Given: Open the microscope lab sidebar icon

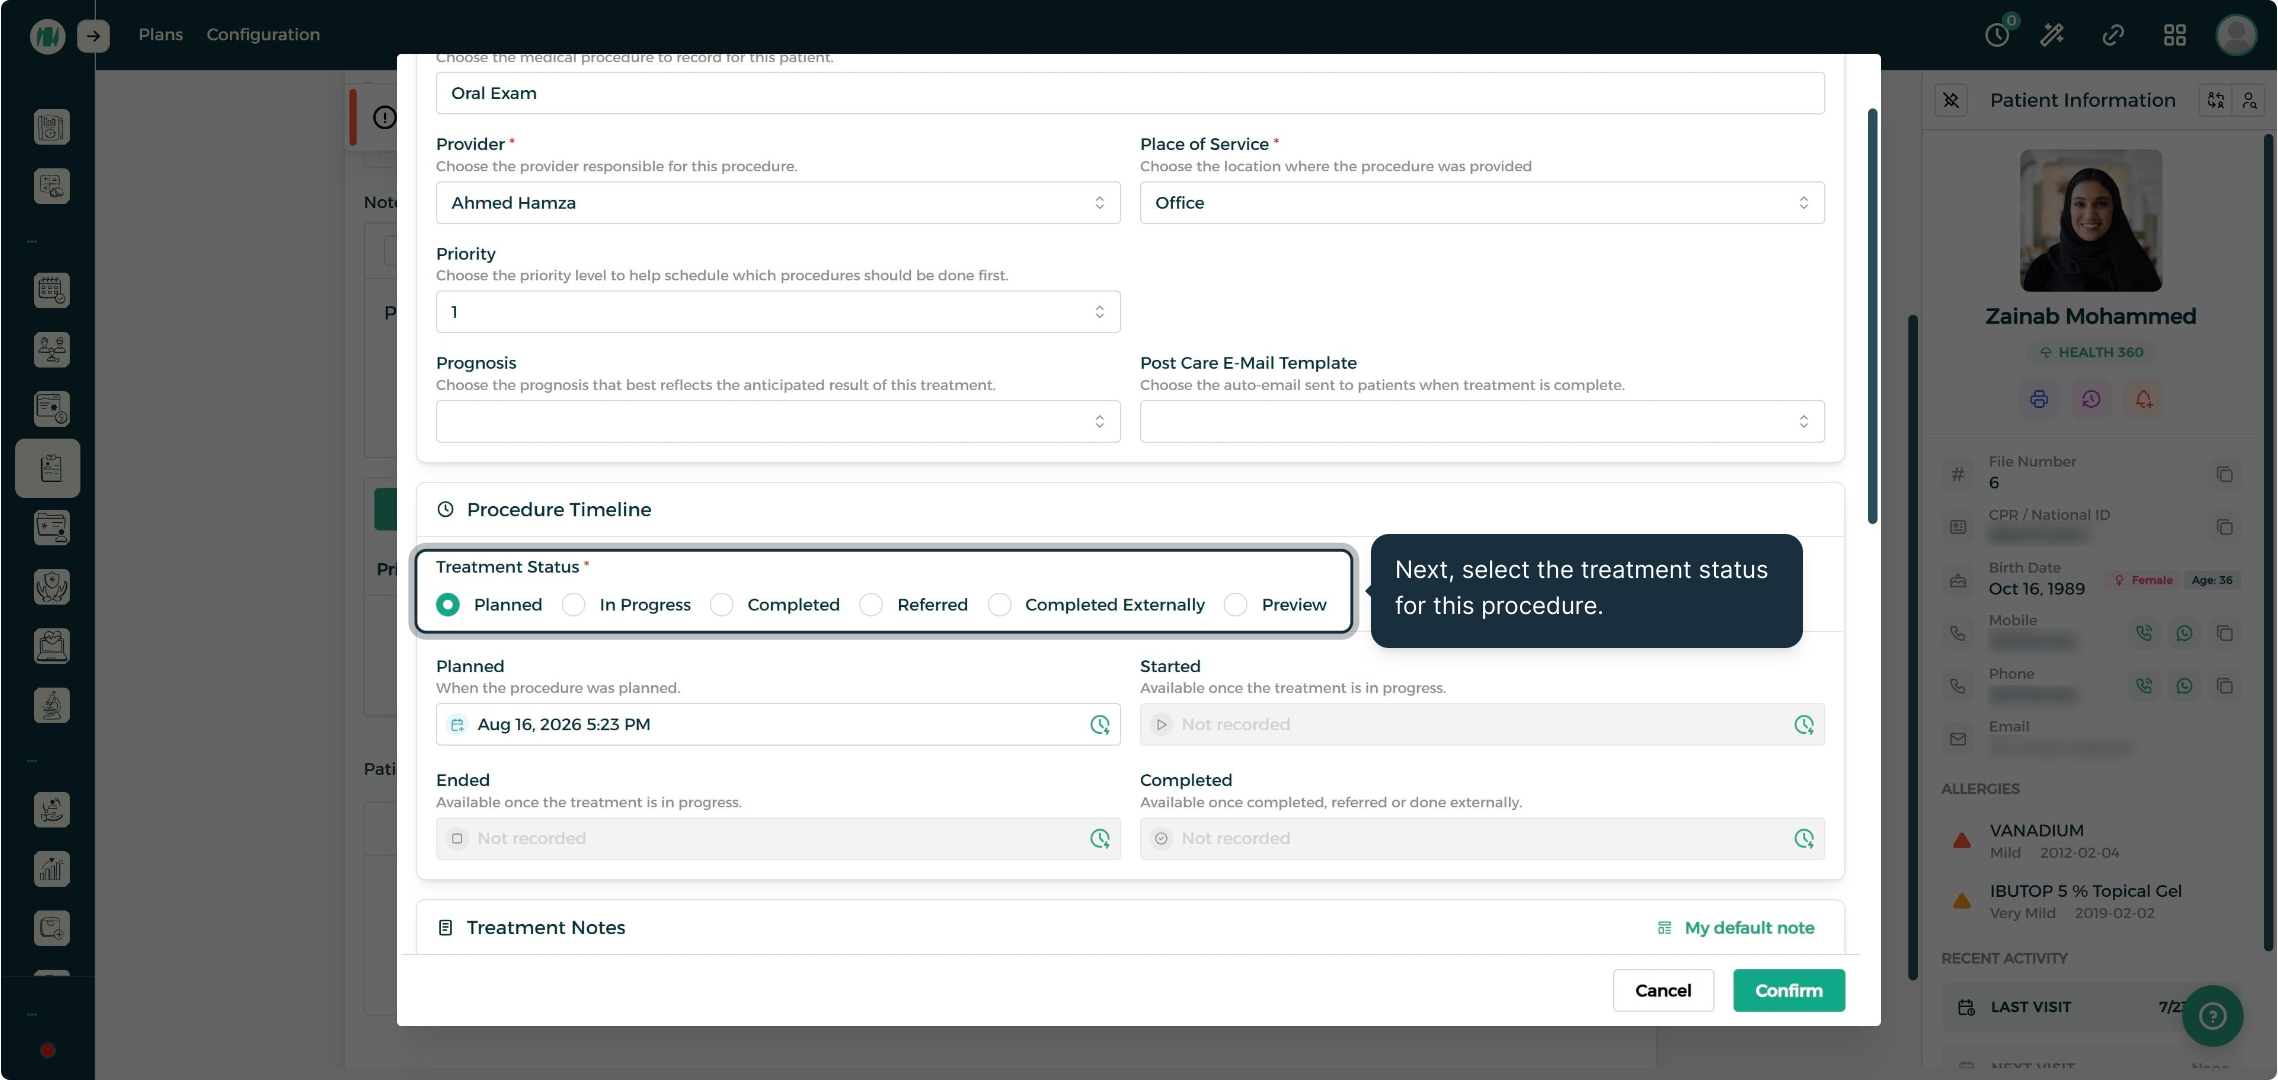Looking at the screenshot, I should tap(51, 705).
